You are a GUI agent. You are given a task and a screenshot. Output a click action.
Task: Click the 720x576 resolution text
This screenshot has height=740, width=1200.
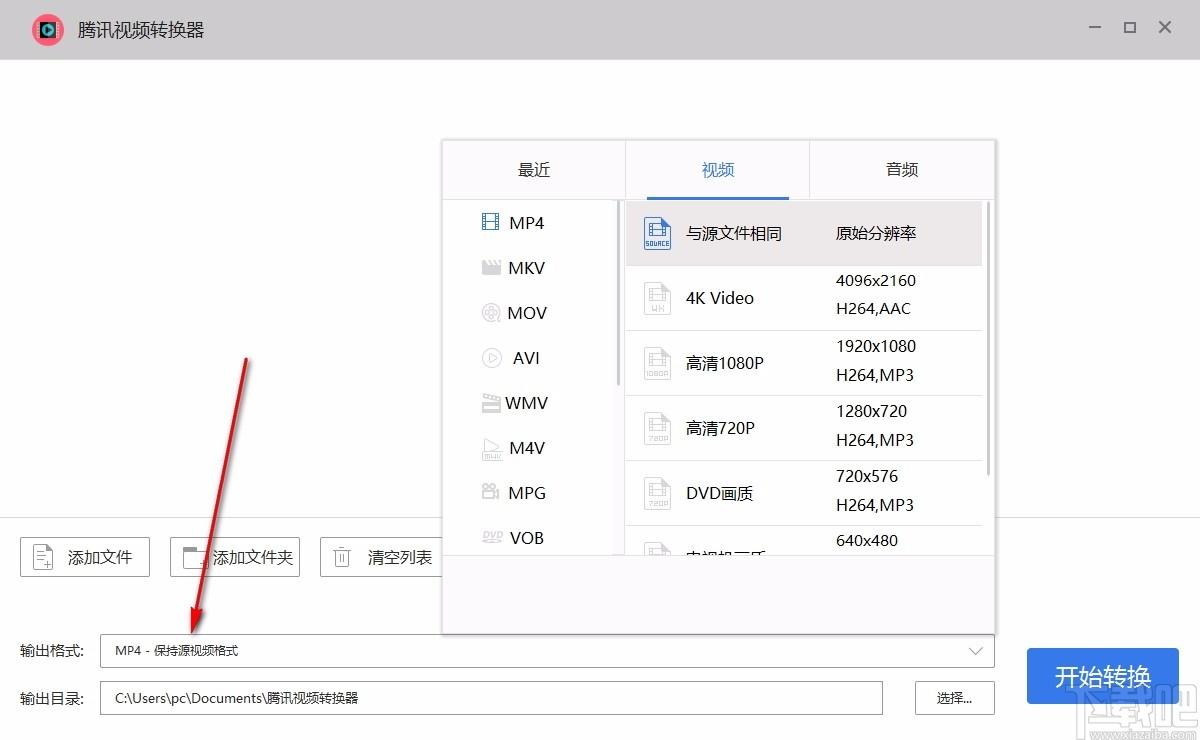tap(867, 476)
